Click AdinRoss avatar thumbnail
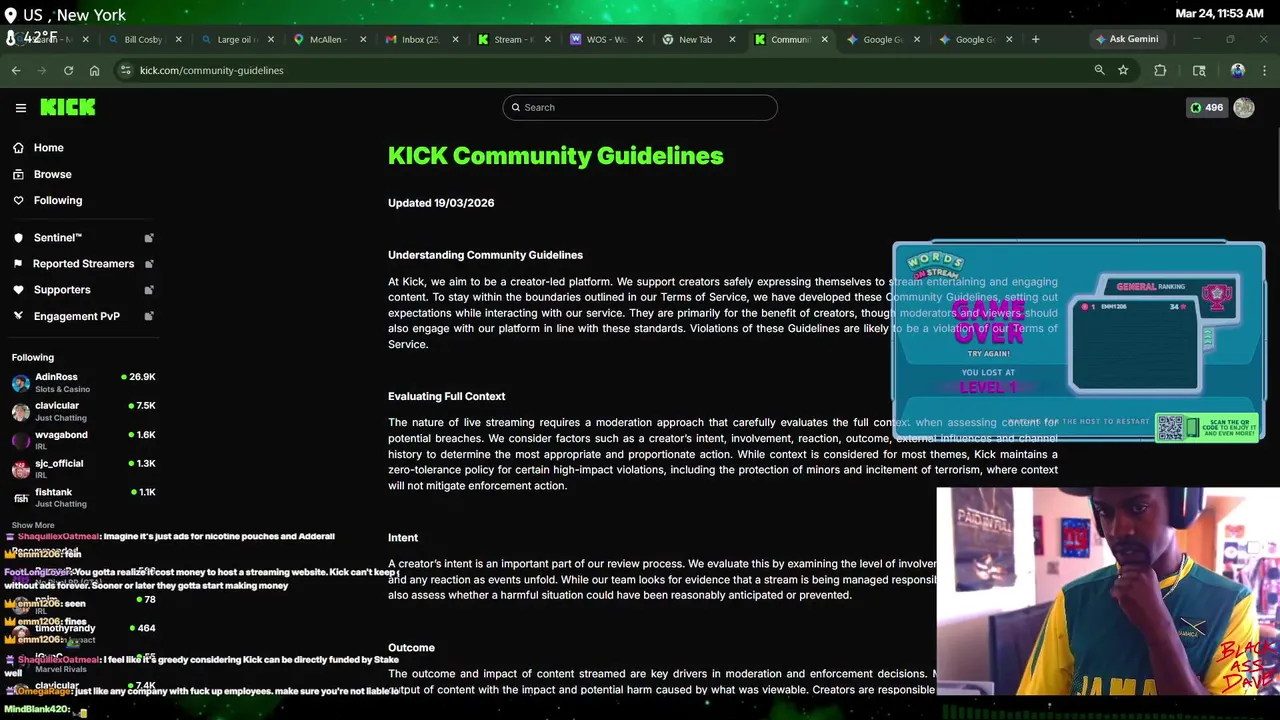This screenshot has height=720, width=1280. pos(21,384)
